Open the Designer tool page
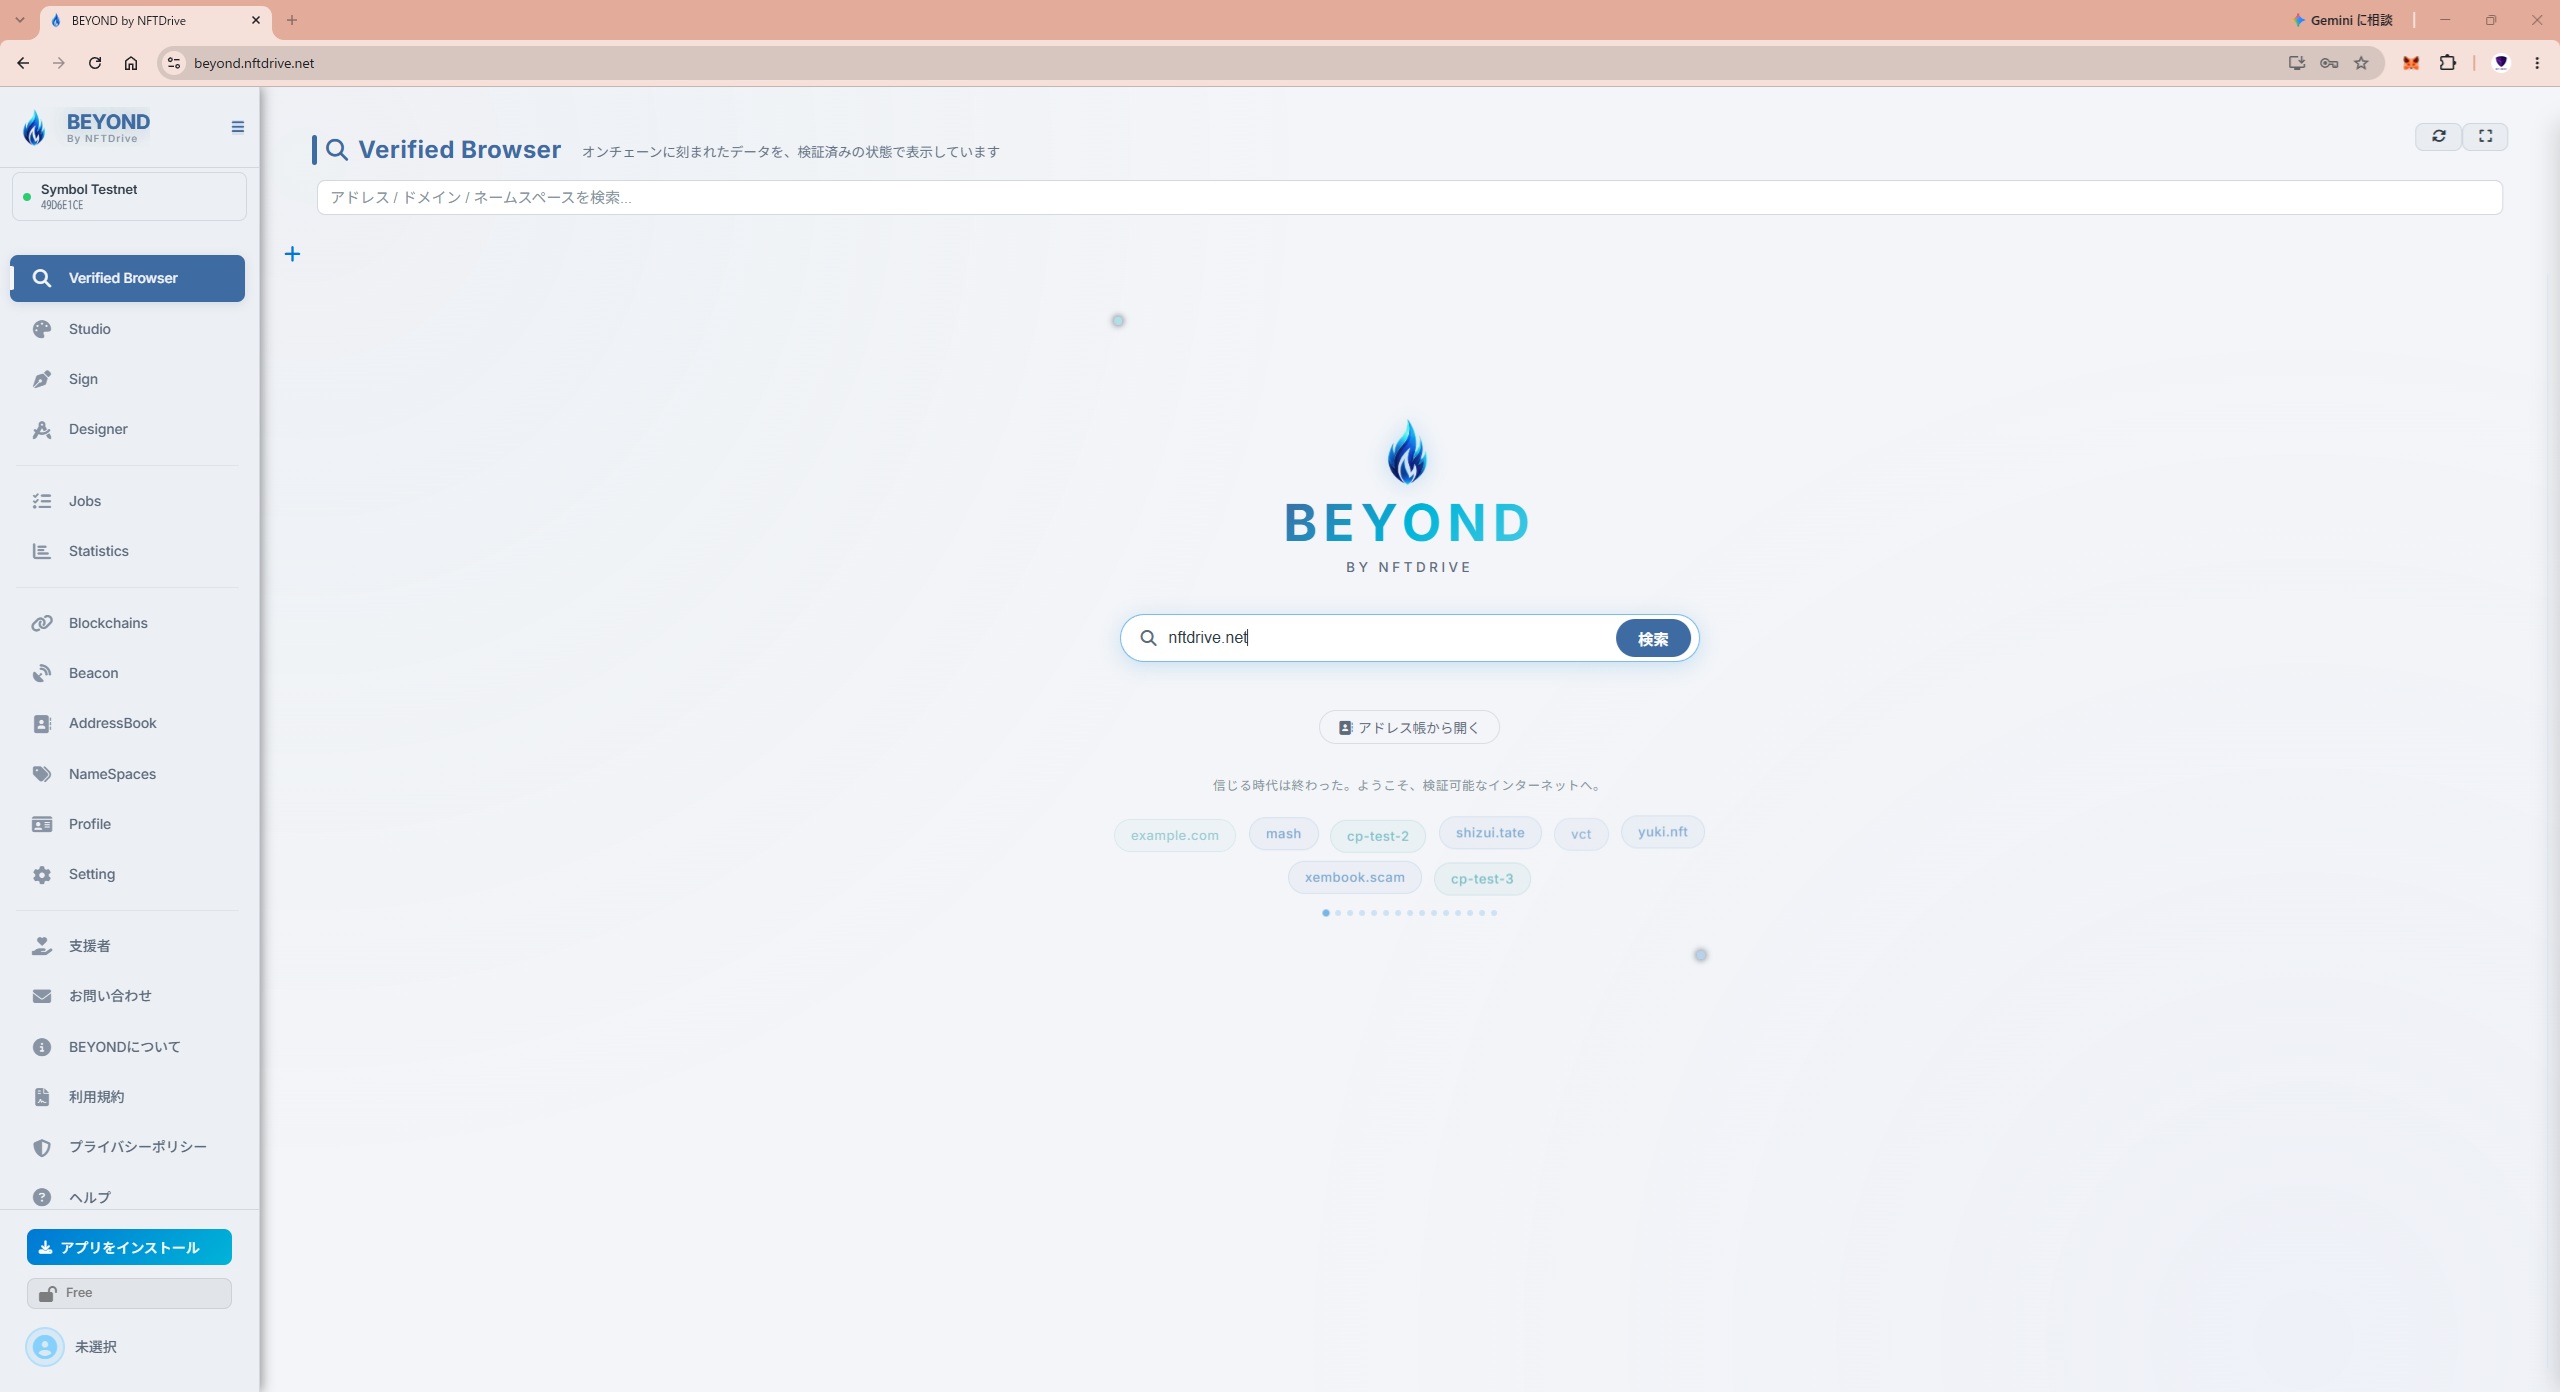2560x1392 pixels. pyautogui.click(x=127, y=429)
